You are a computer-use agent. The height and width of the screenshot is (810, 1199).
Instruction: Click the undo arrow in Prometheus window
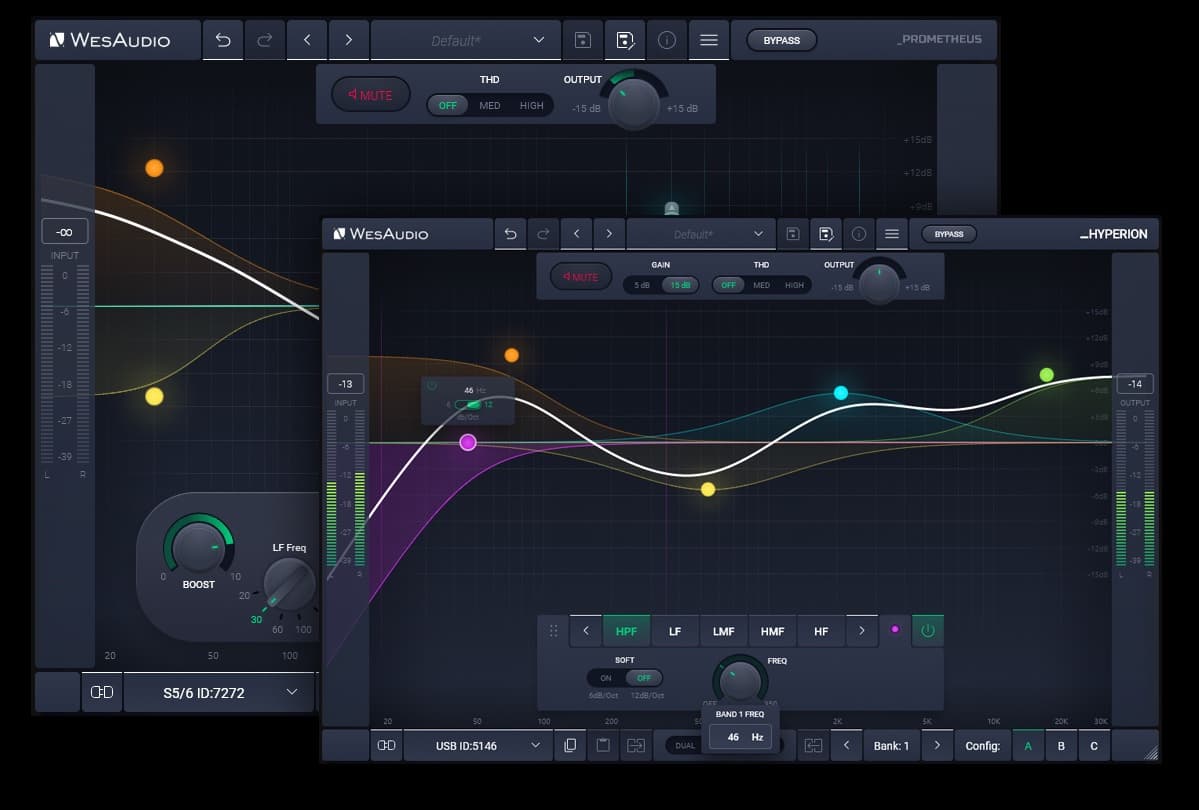[223, 41]
